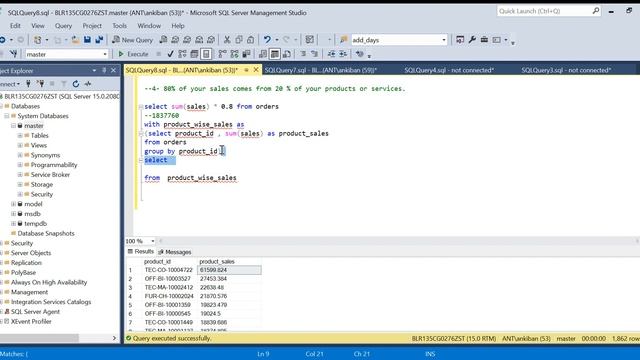The width and height of the screenshot is (640, 360).
Task: Click the Find in Files icon
Action: 343,40
